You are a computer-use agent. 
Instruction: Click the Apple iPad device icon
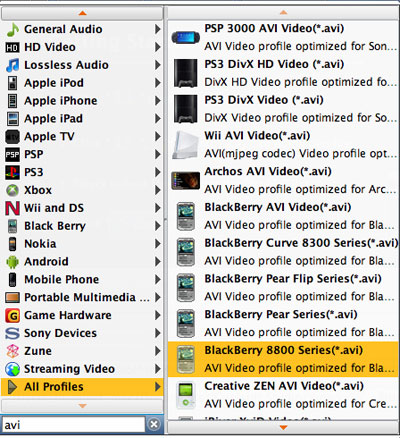(x=13, y=119)
